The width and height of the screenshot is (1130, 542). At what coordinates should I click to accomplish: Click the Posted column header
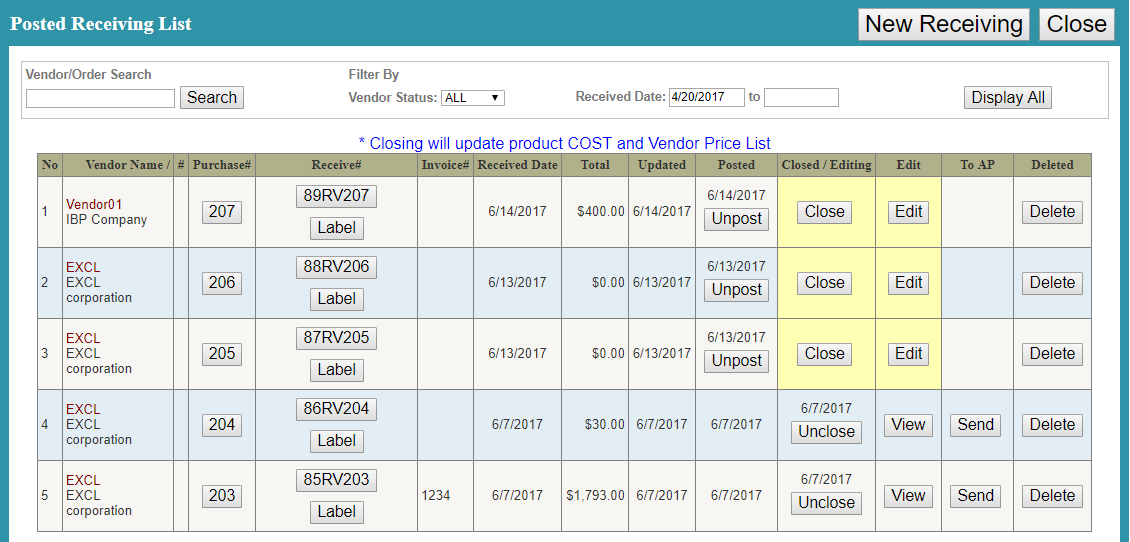(737, 165)
